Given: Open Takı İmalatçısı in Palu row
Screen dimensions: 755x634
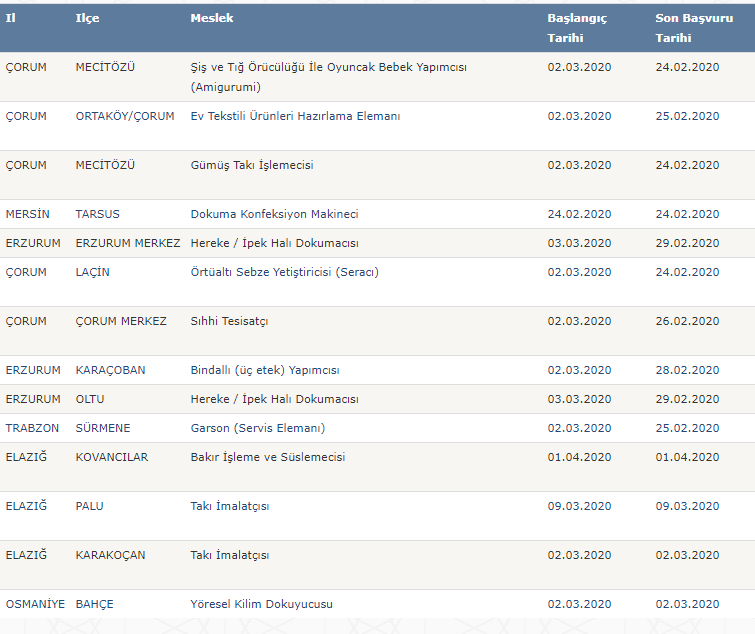Looking at the screenshot, I should click(230, 506).
